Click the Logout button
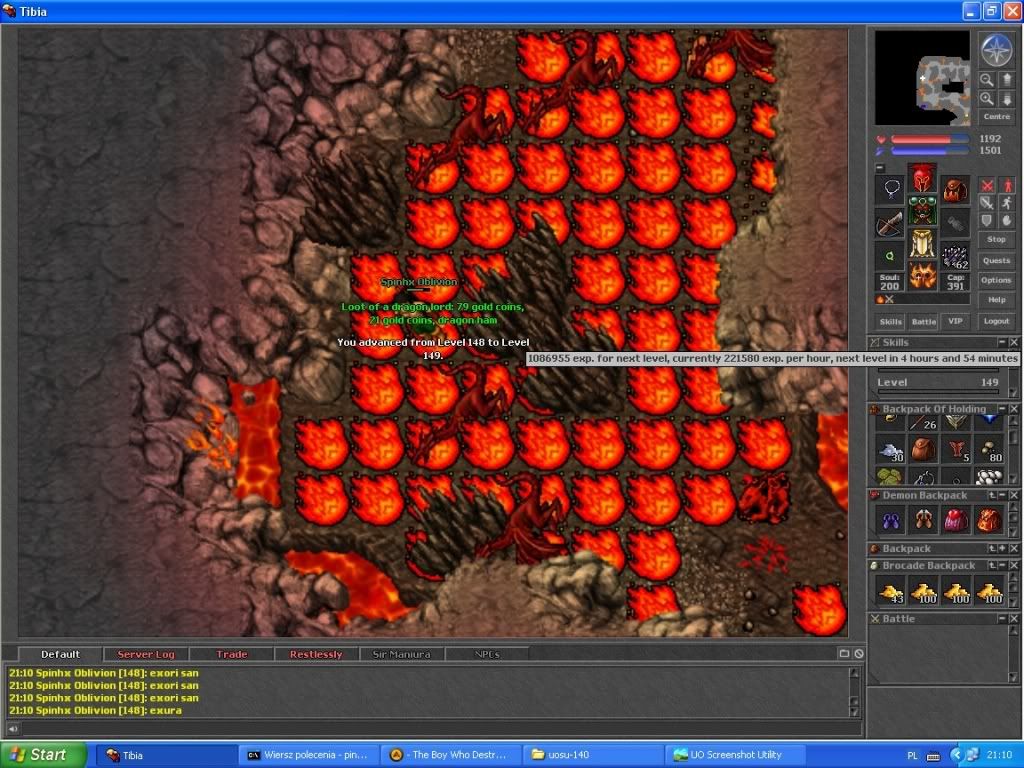1024x768 pixels. [997, 321]
